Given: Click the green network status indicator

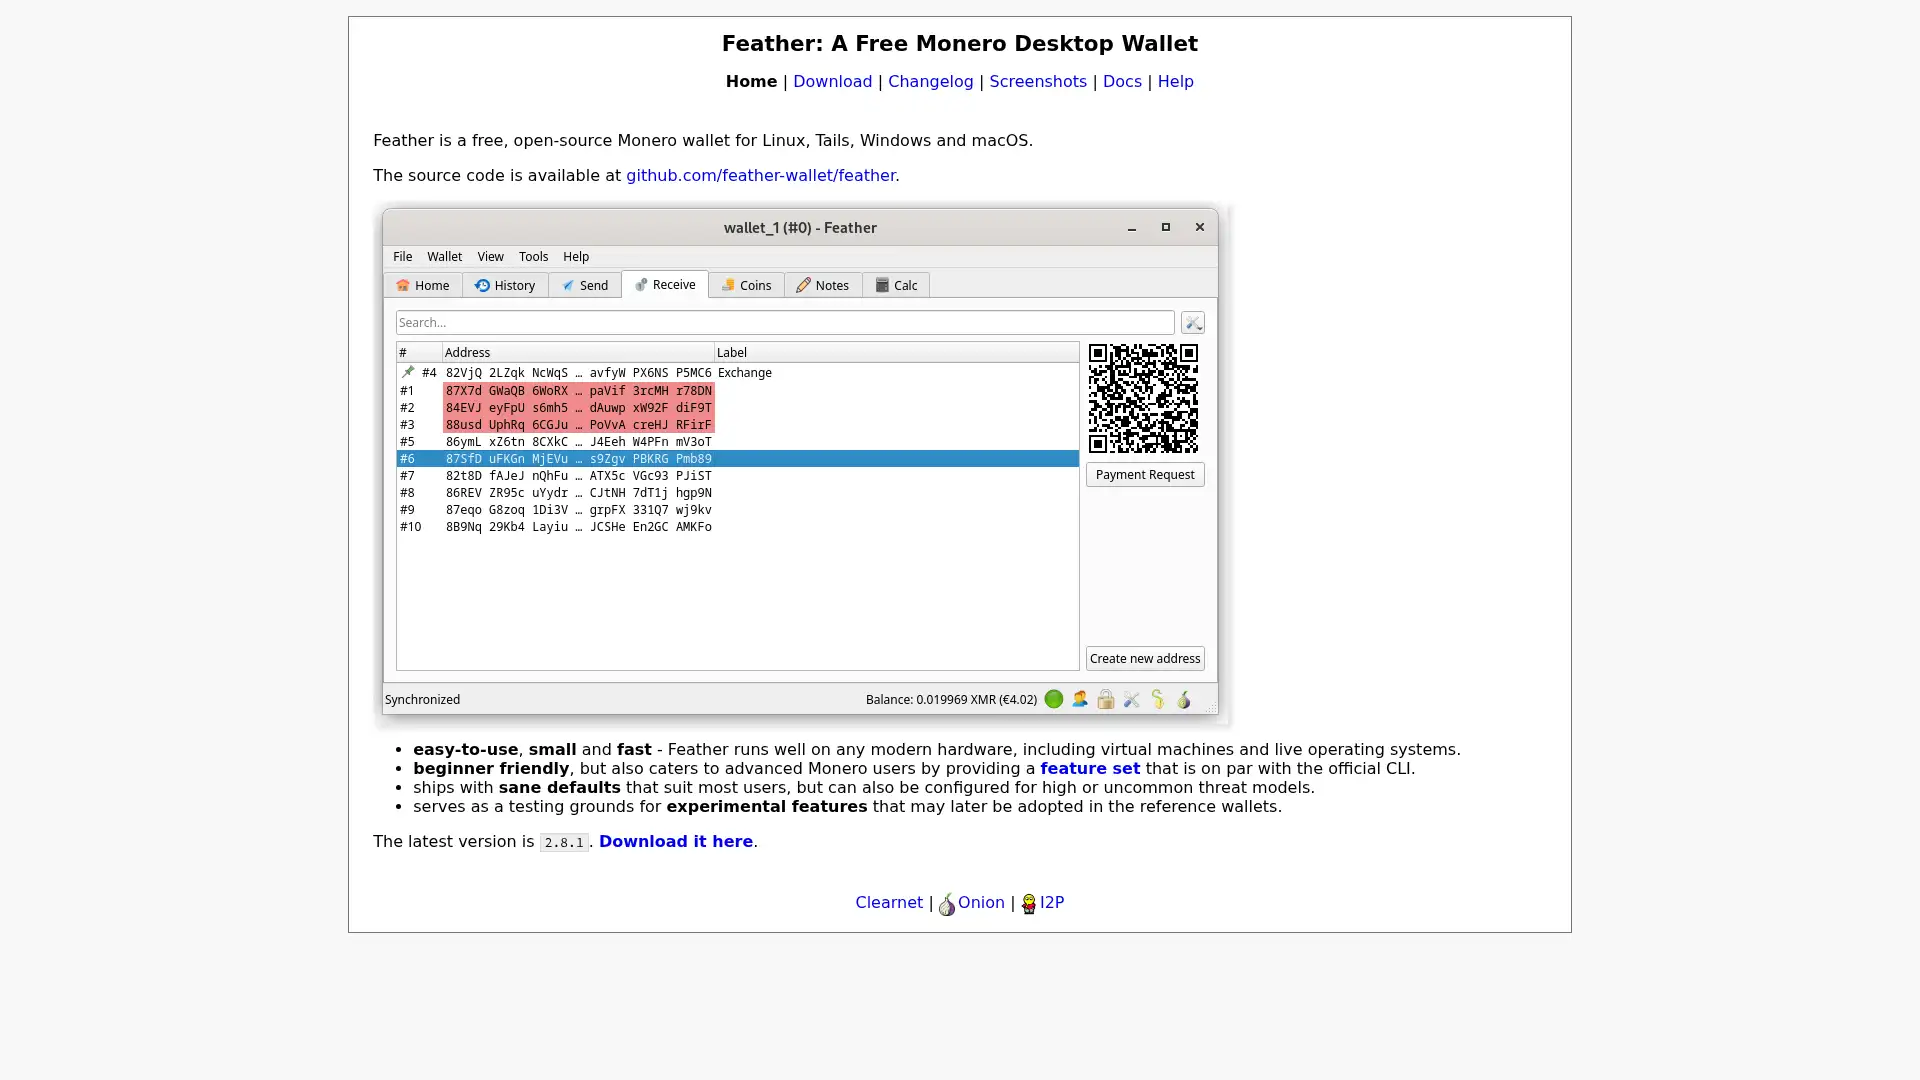Looking at the screenshot, I should 1054,699.
